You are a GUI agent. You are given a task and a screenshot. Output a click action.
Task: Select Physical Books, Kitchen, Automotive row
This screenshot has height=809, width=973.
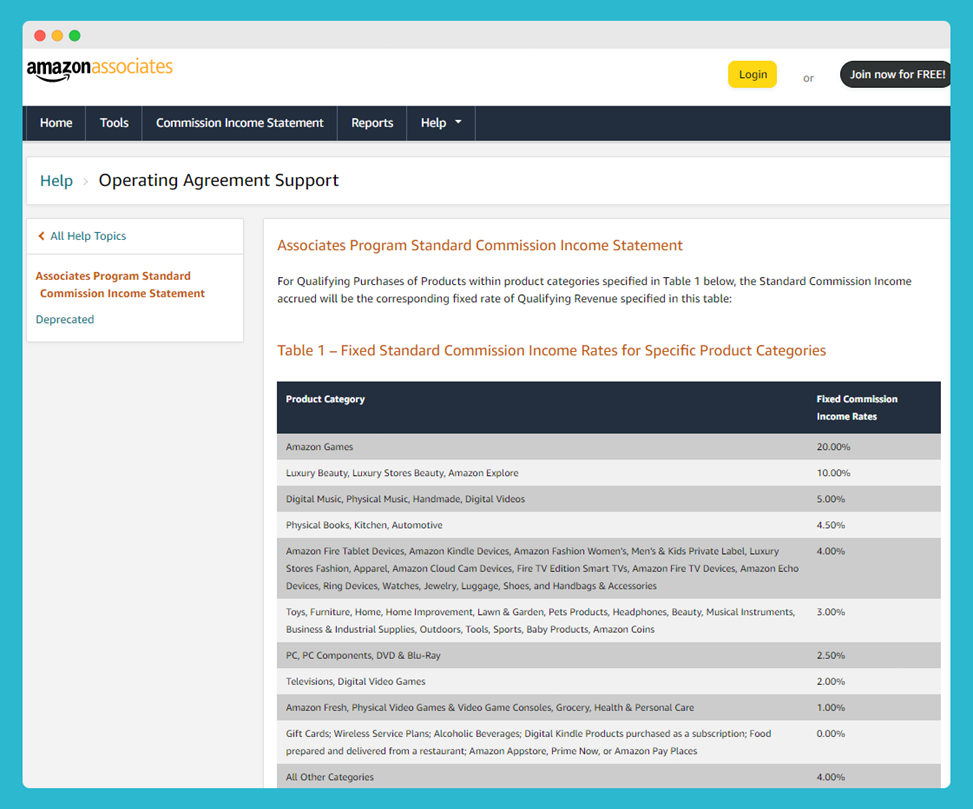(609, 525)
